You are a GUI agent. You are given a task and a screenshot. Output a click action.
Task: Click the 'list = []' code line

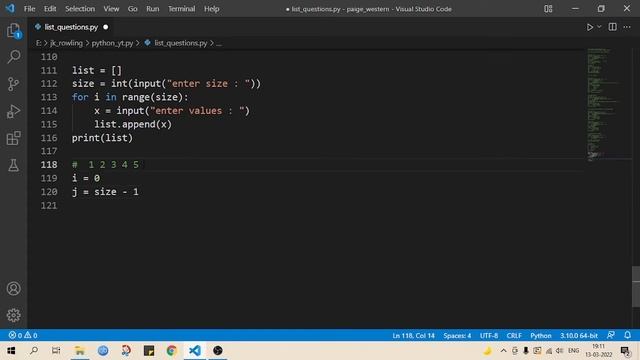[96, 70]
